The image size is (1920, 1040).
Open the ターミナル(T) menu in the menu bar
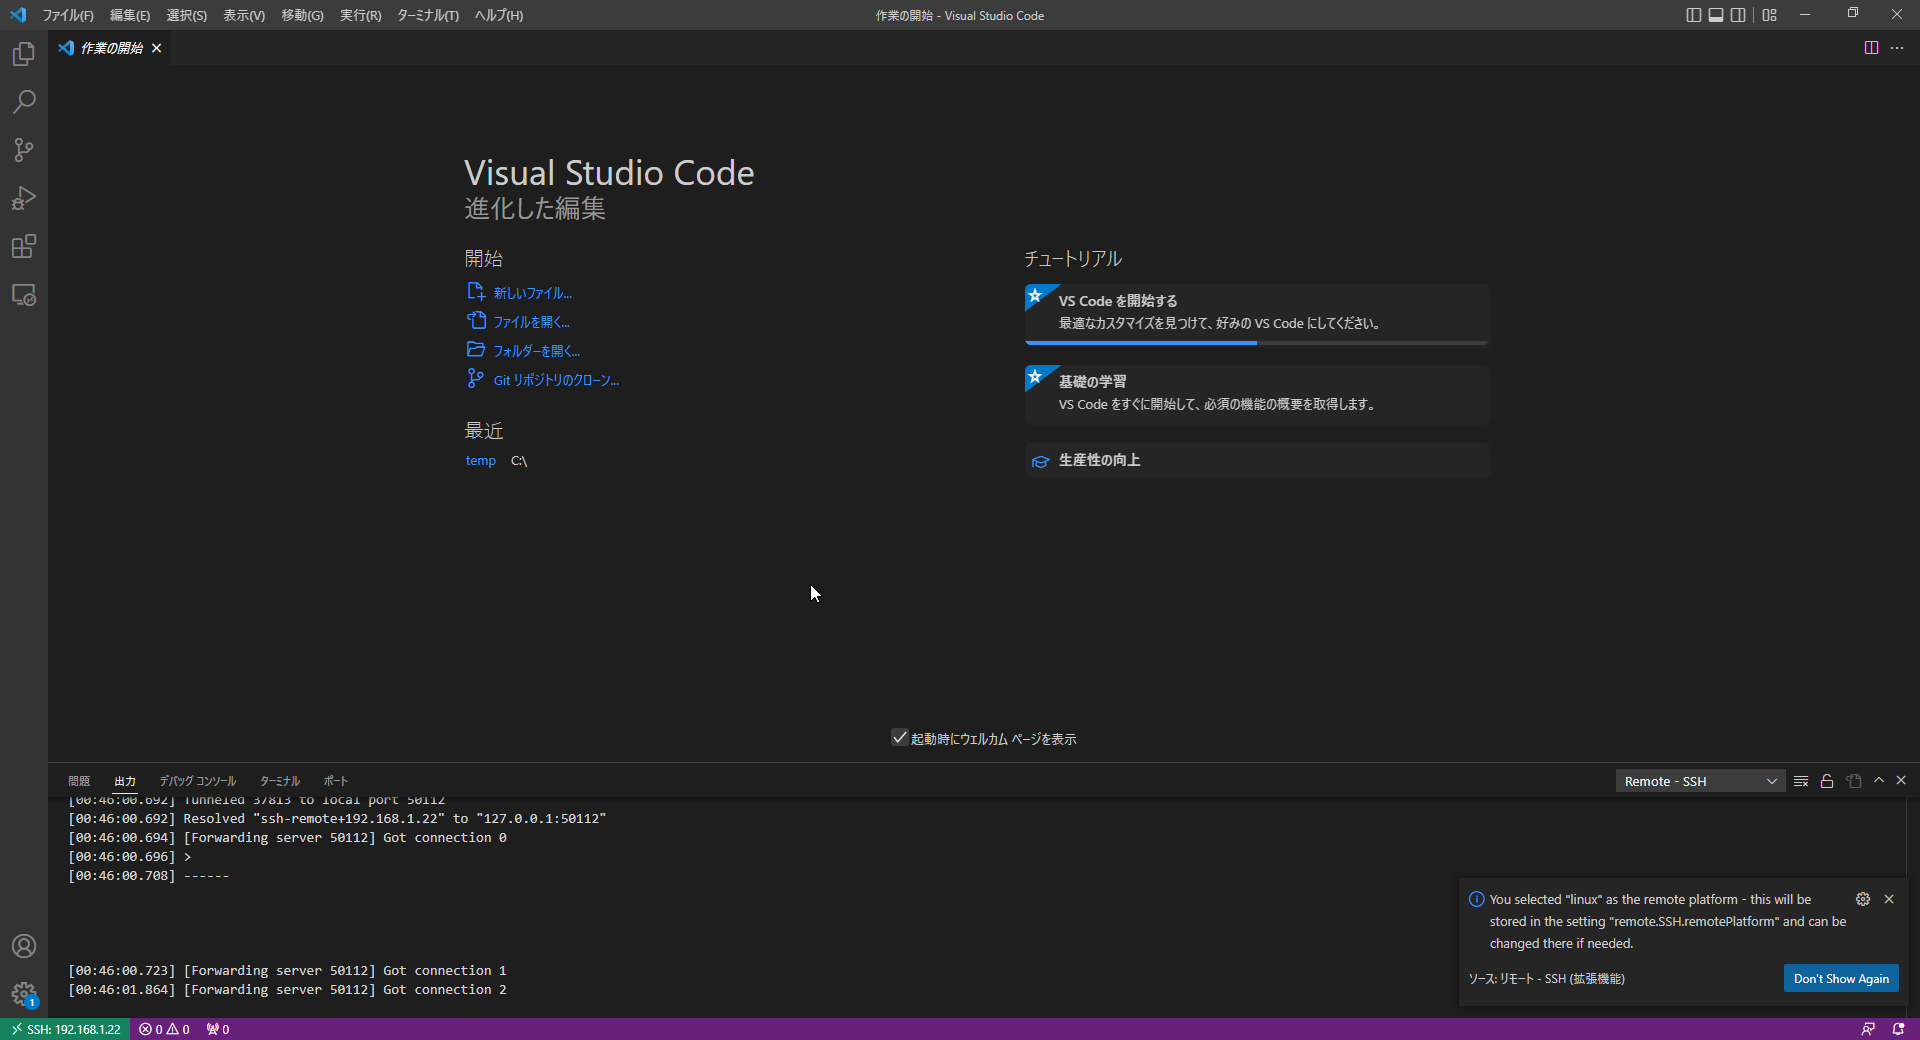coord(428,15)
